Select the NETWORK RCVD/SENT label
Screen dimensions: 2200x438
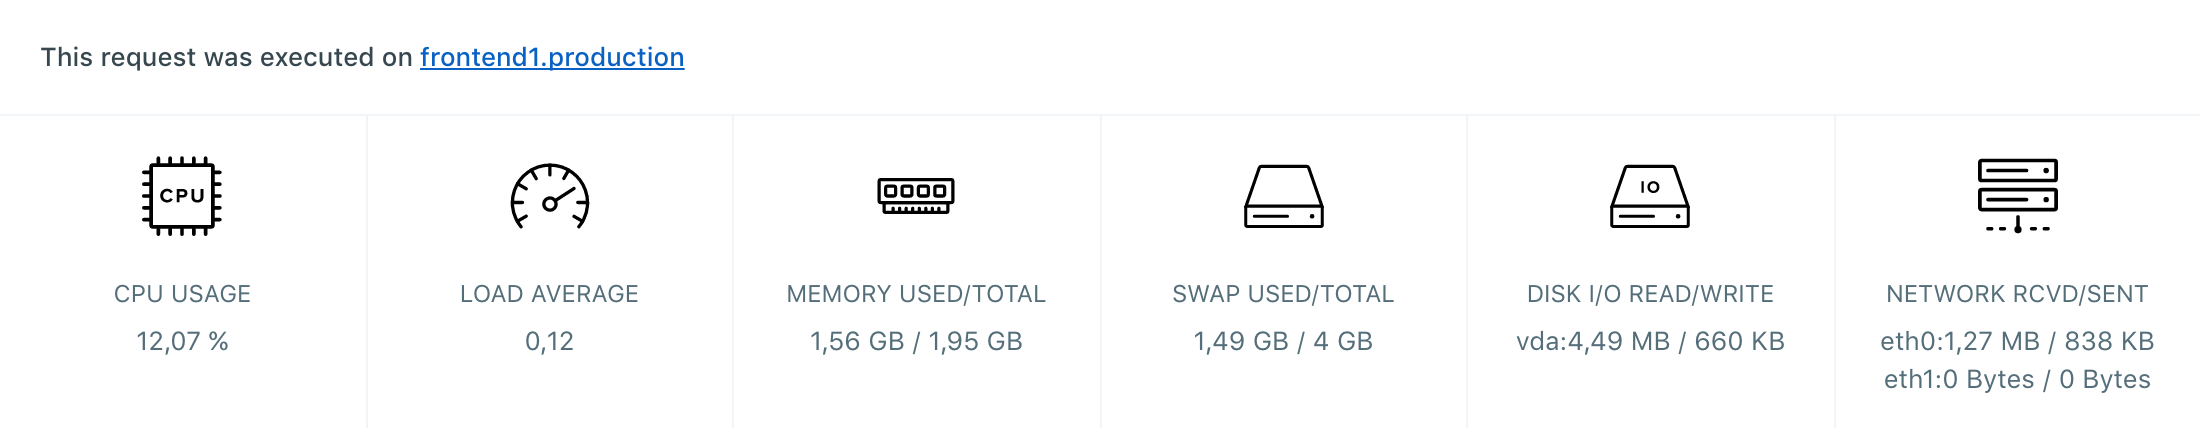pos(2017,294)
